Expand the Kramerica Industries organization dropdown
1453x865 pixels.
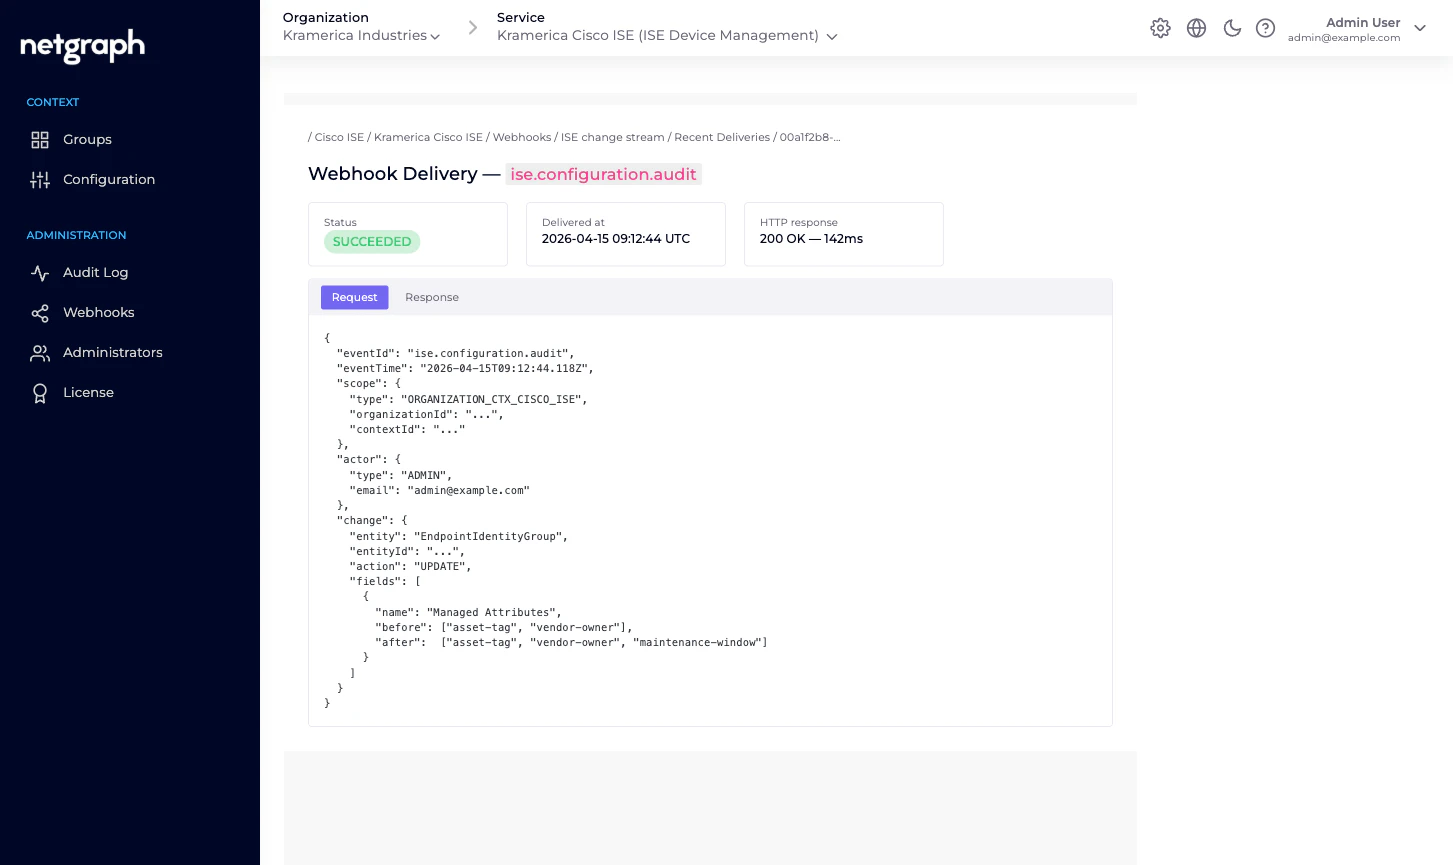(362, 35)
